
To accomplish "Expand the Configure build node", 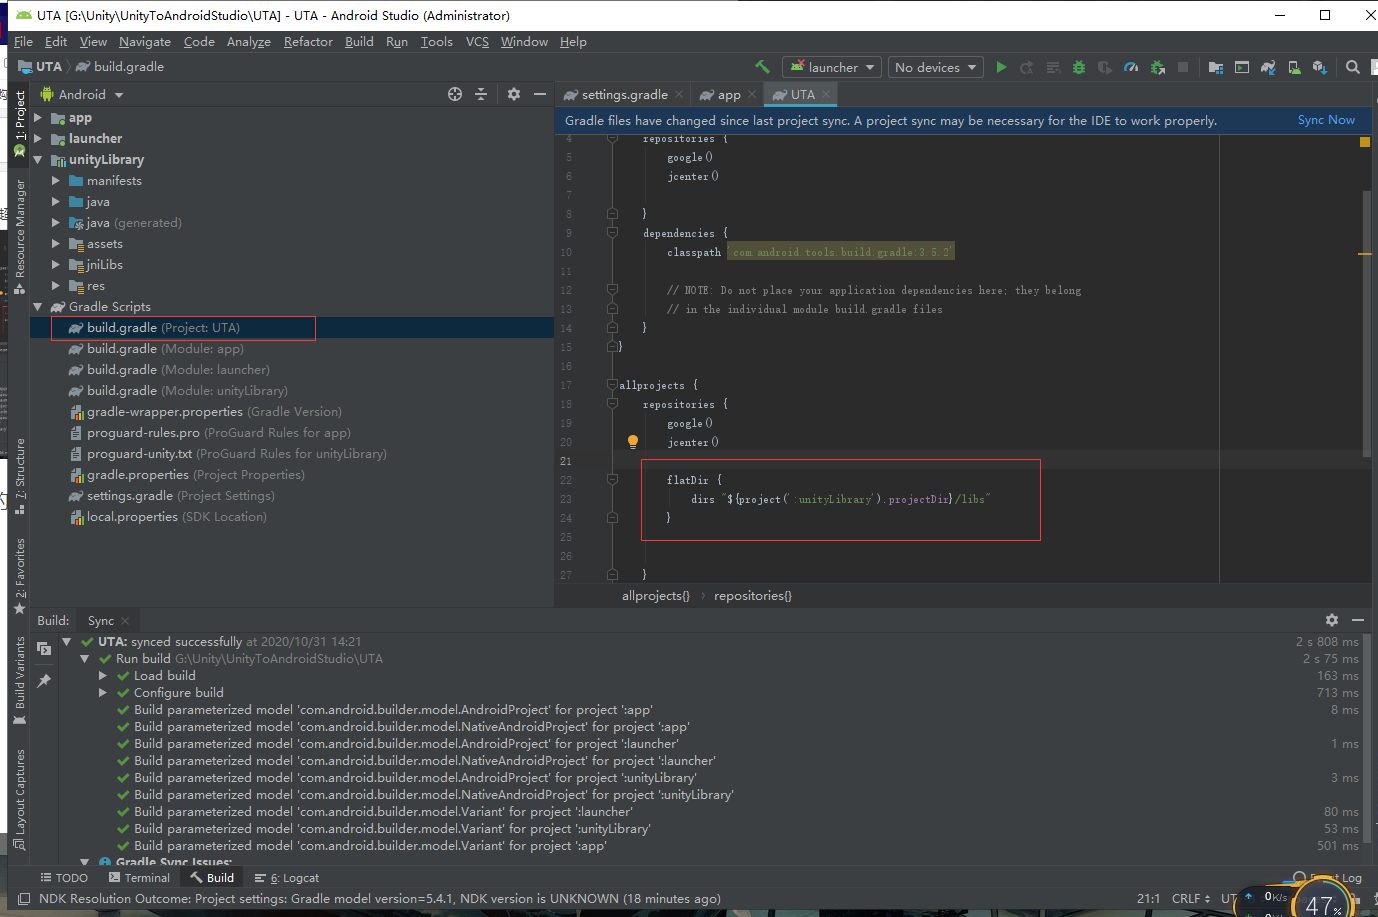I will pos(102,693).
